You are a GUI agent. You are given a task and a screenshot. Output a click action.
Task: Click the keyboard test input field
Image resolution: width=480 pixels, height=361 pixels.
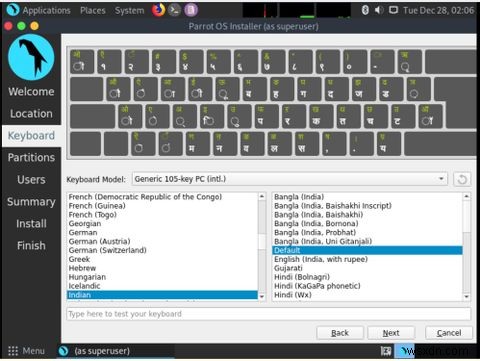coord(269,314)
